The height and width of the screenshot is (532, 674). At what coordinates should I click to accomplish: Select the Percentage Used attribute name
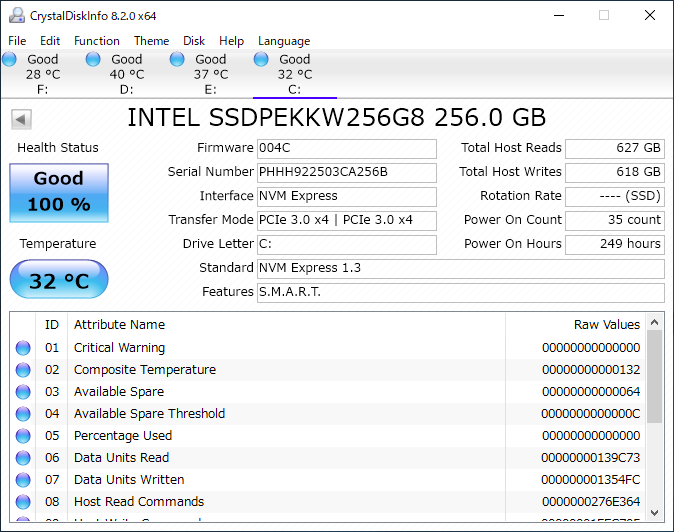[123, 436]
